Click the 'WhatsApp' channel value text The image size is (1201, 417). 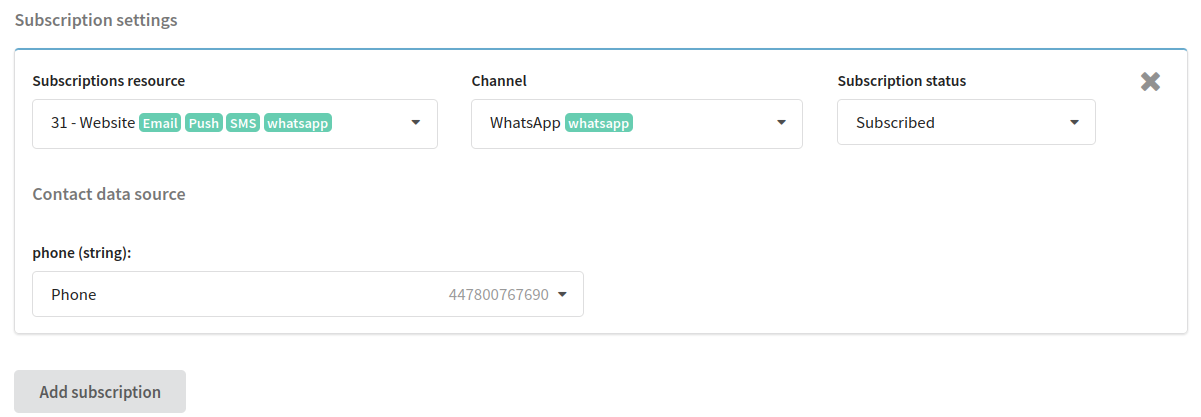(525, 123)
